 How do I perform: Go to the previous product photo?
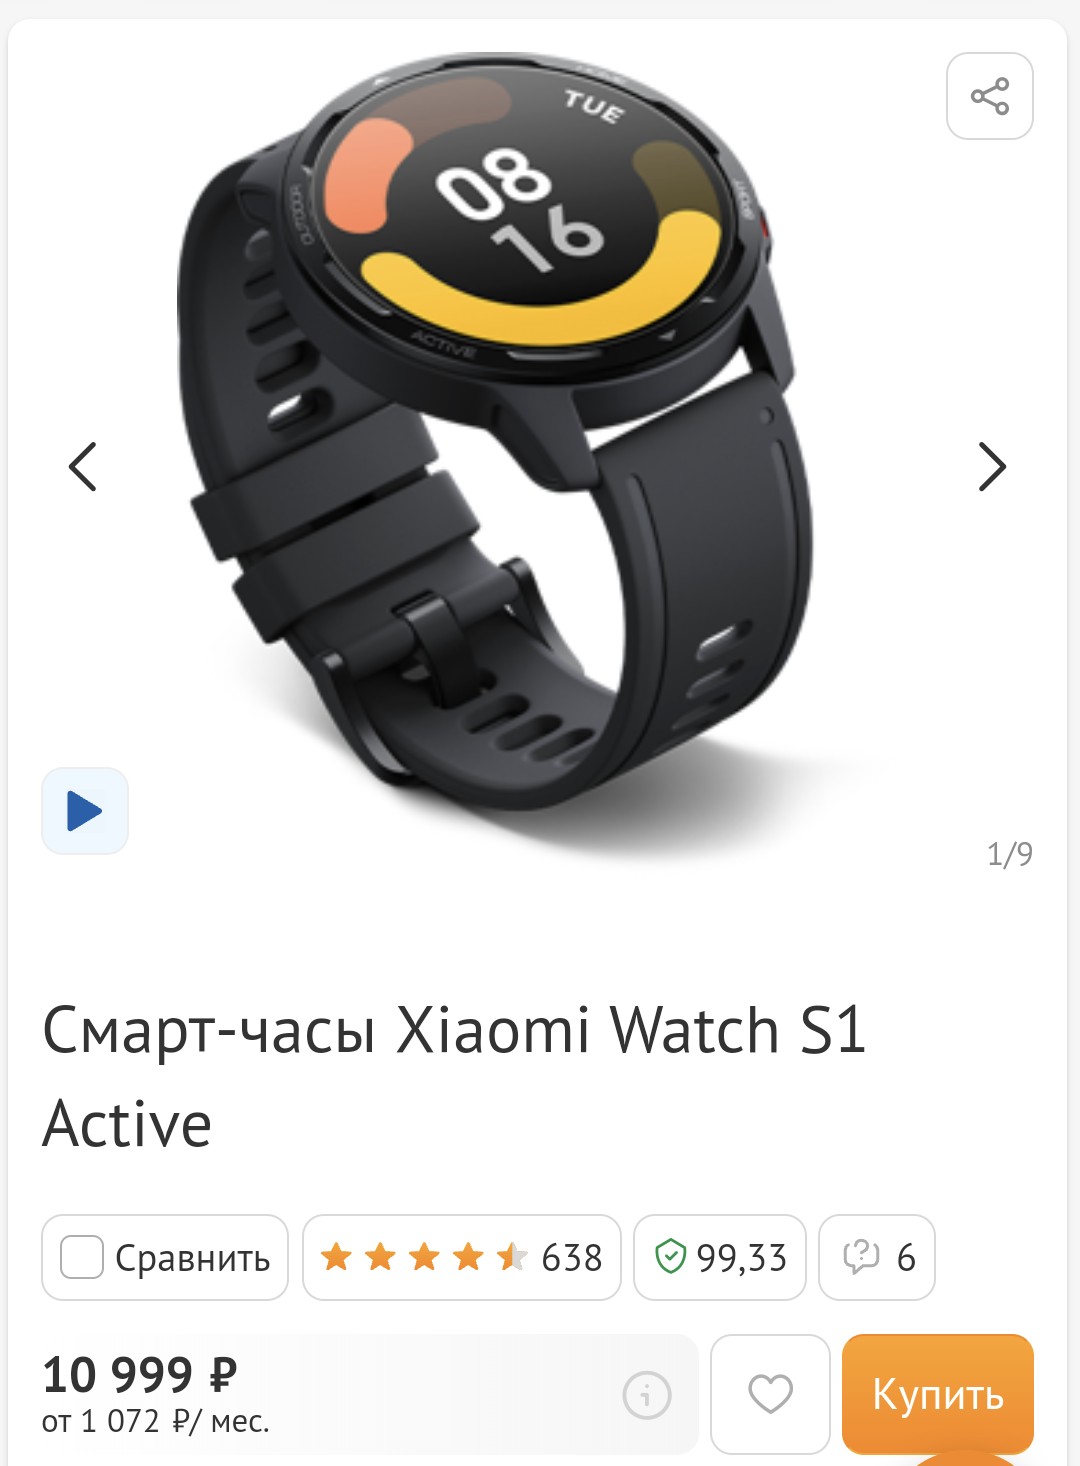tap(83, 467)
